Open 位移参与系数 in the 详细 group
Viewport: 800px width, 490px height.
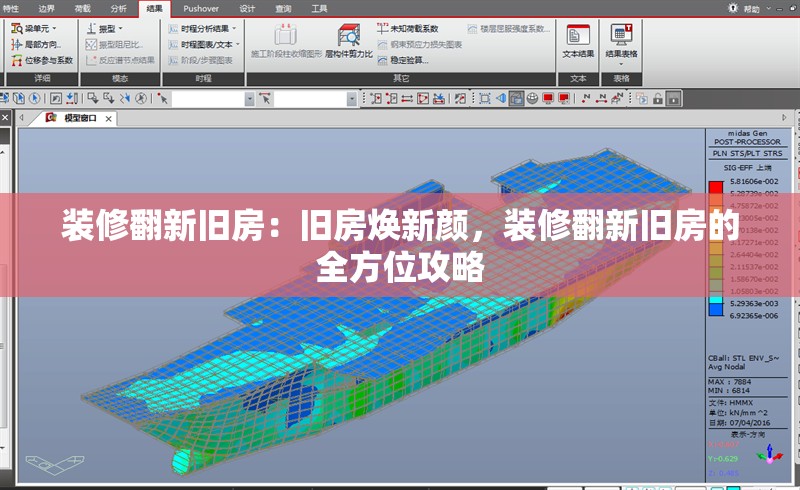(x=42, y=60)
